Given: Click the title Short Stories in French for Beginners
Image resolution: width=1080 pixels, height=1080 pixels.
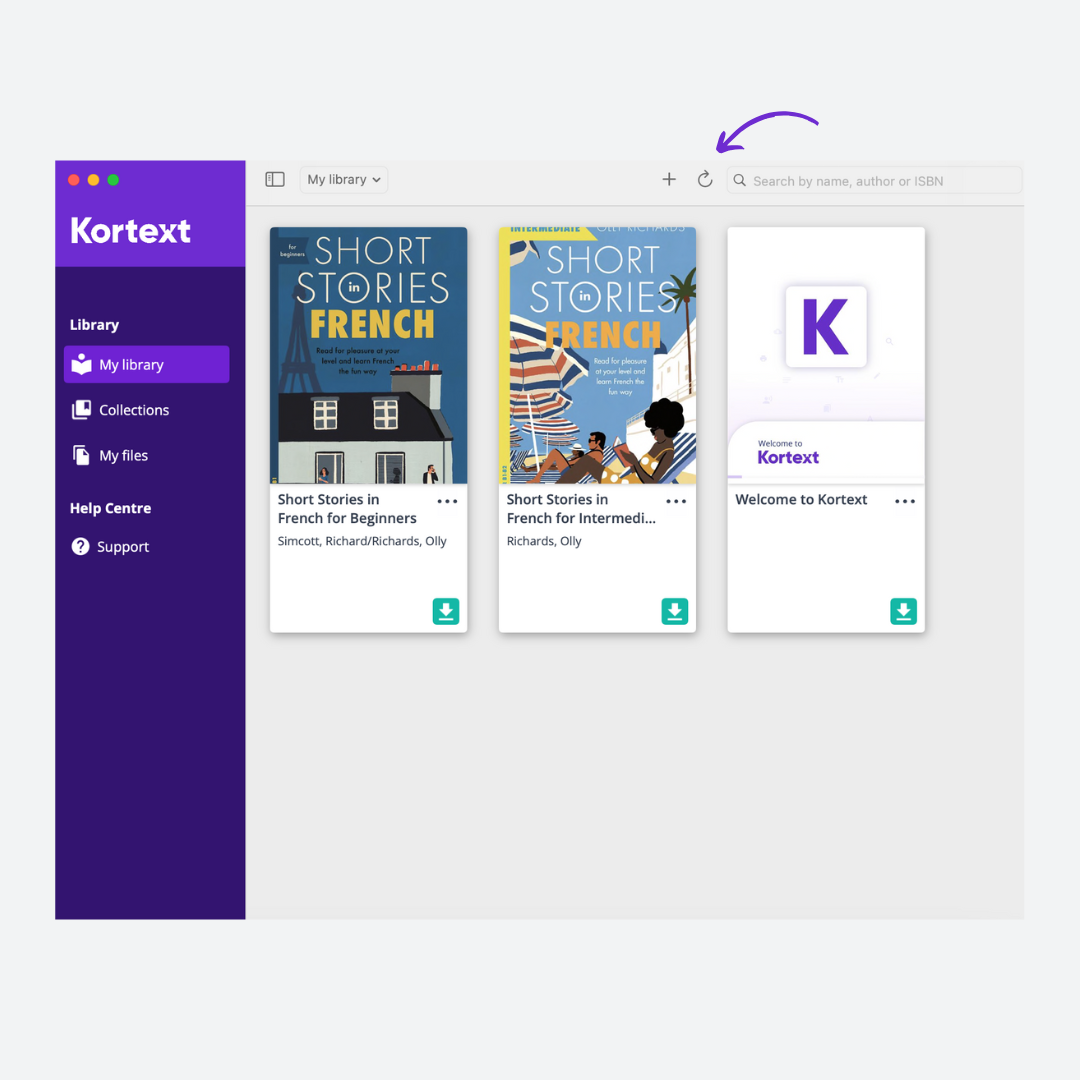Looking at the screenshot, I should coord(347,509).
